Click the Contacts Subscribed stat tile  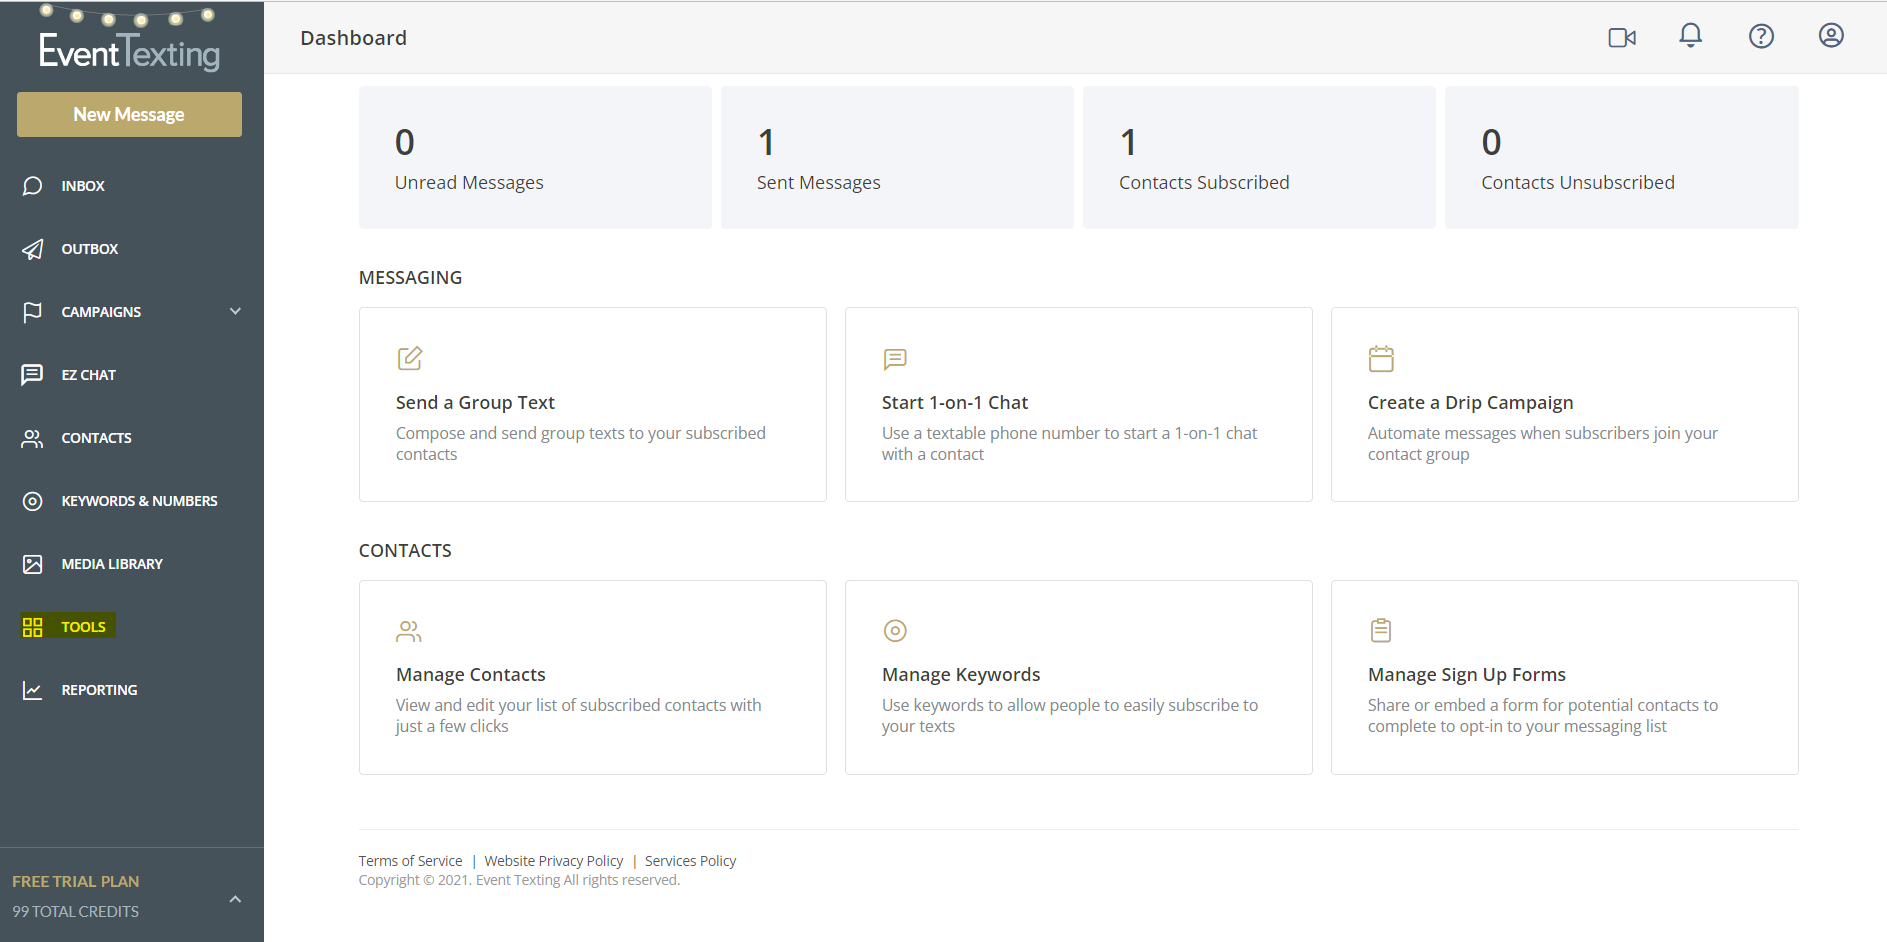point(1259,157)
